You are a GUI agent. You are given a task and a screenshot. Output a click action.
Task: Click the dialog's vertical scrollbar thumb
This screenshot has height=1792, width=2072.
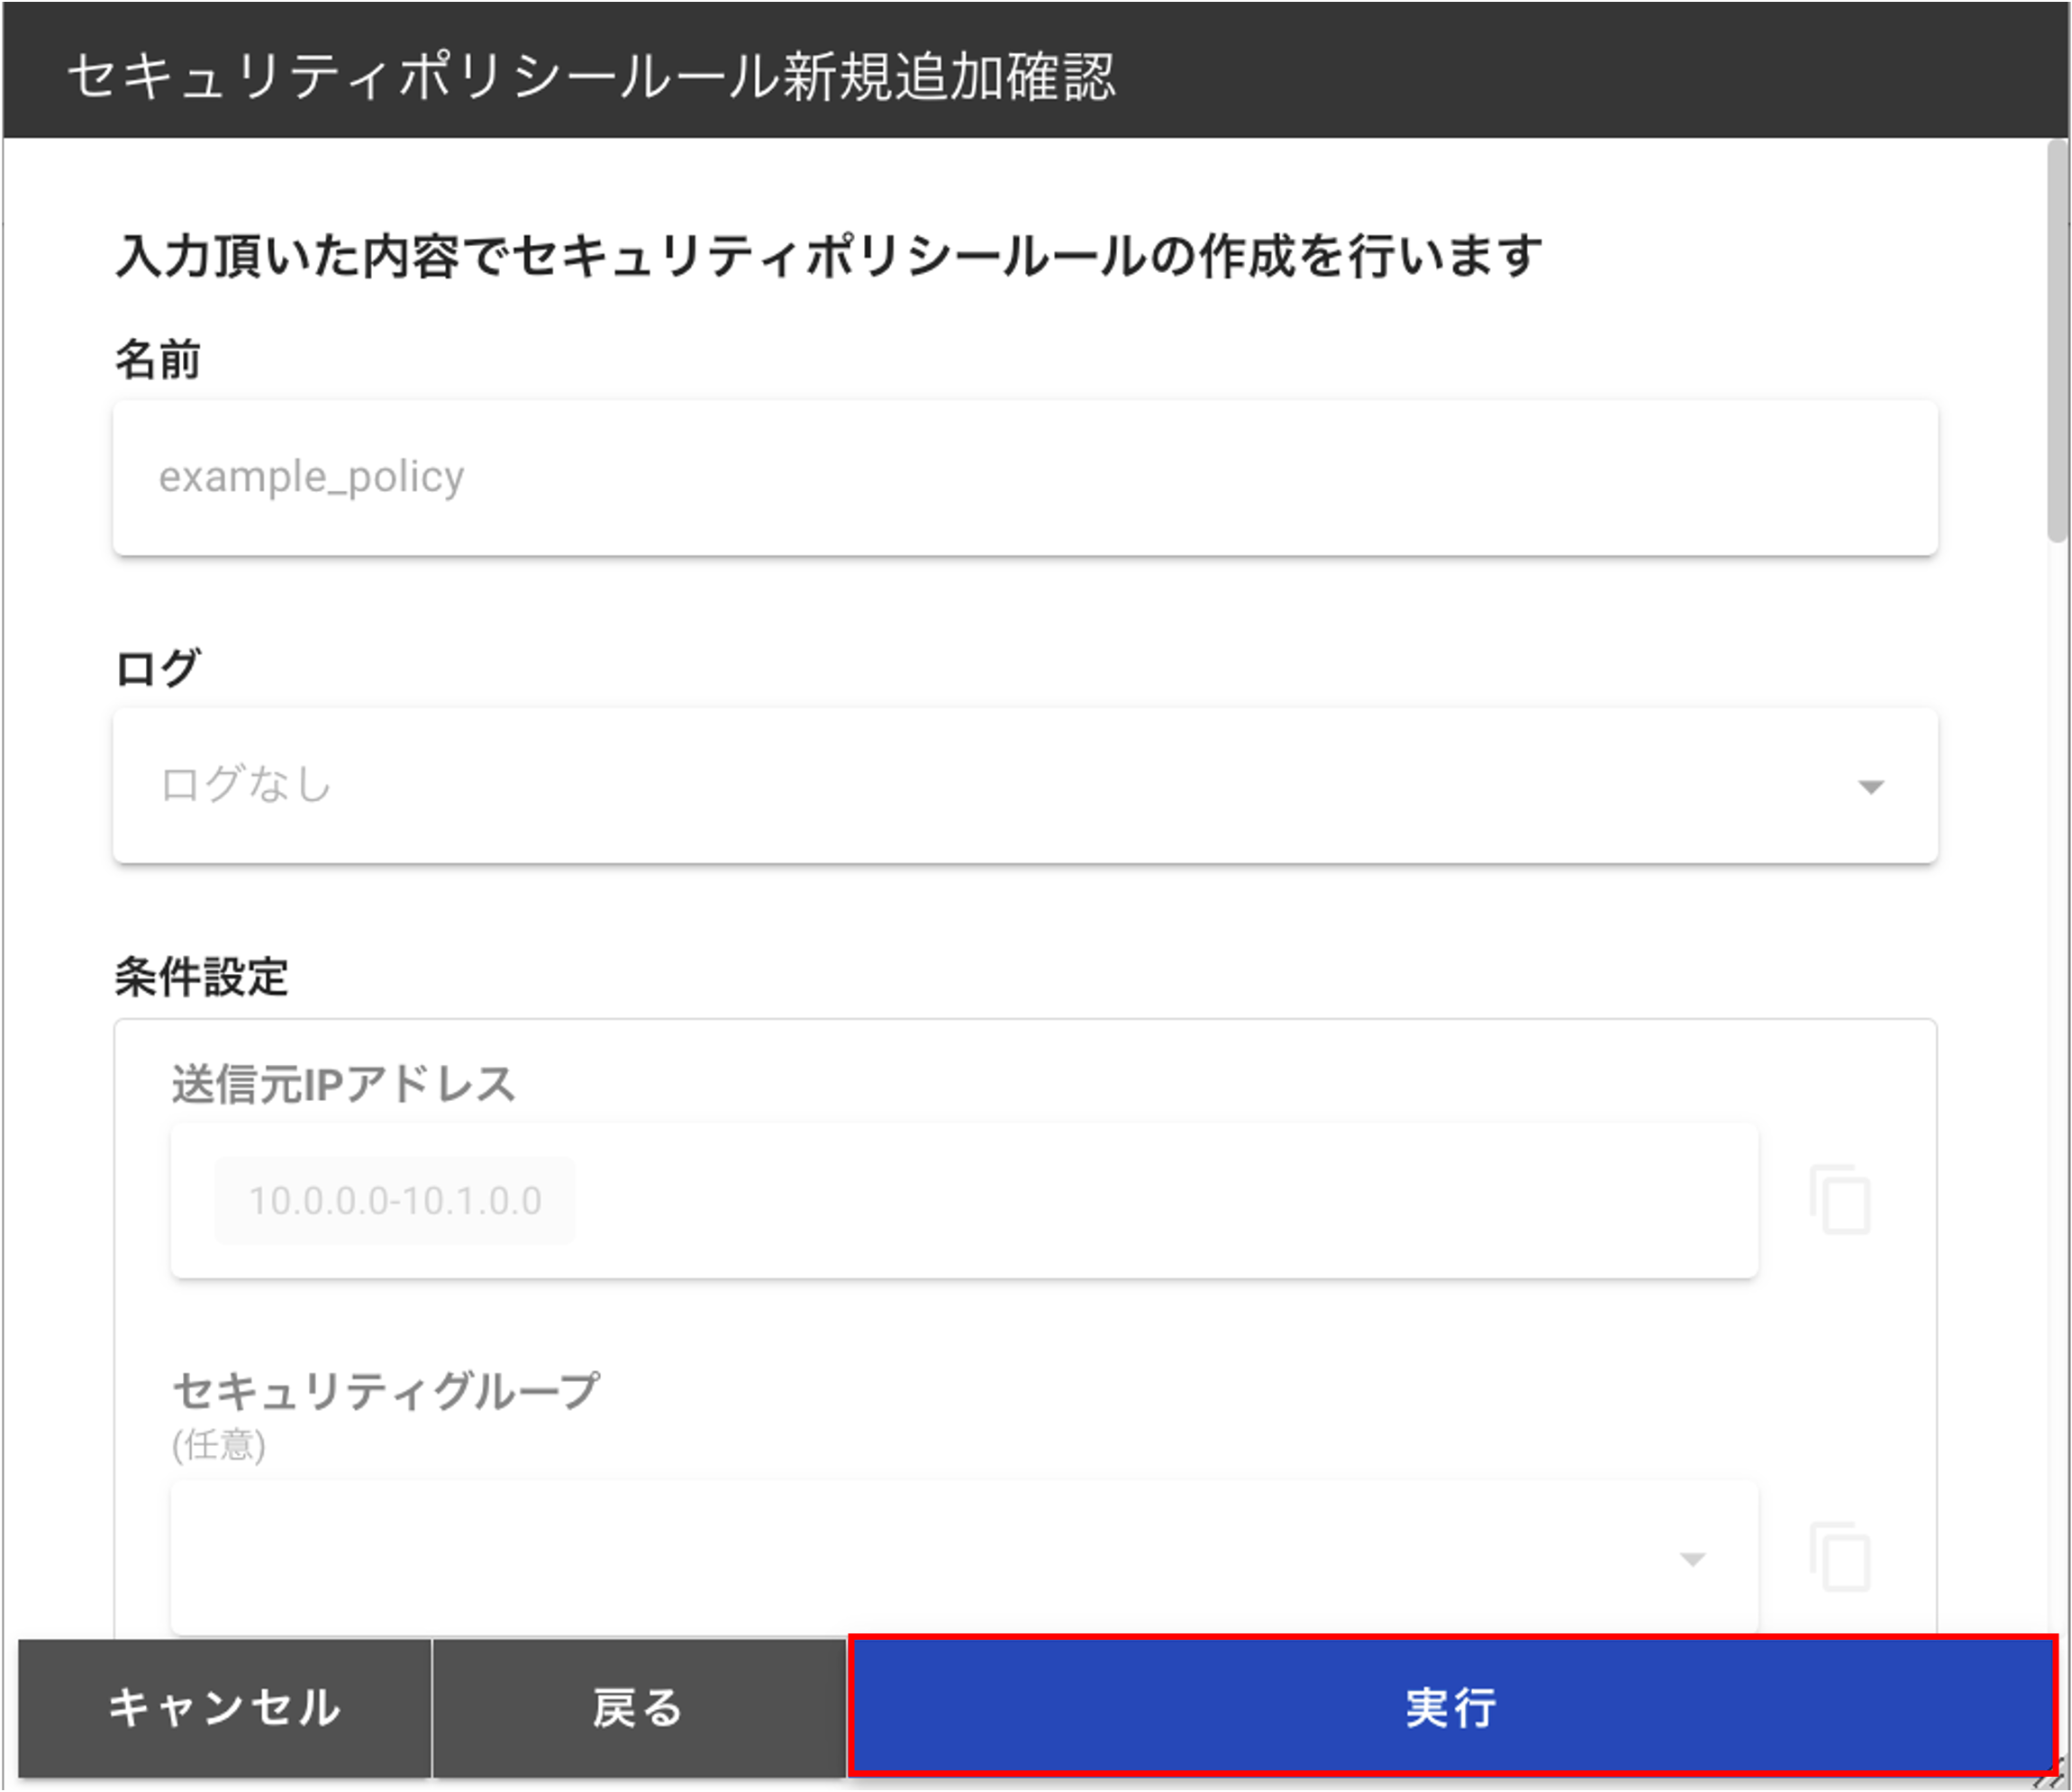click(2056, 340)
